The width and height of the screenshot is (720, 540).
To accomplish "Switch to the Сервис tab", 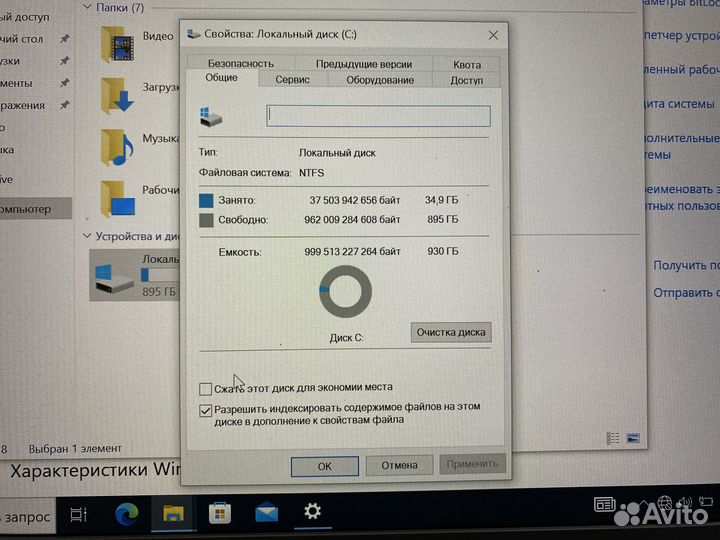I will 292,79.
